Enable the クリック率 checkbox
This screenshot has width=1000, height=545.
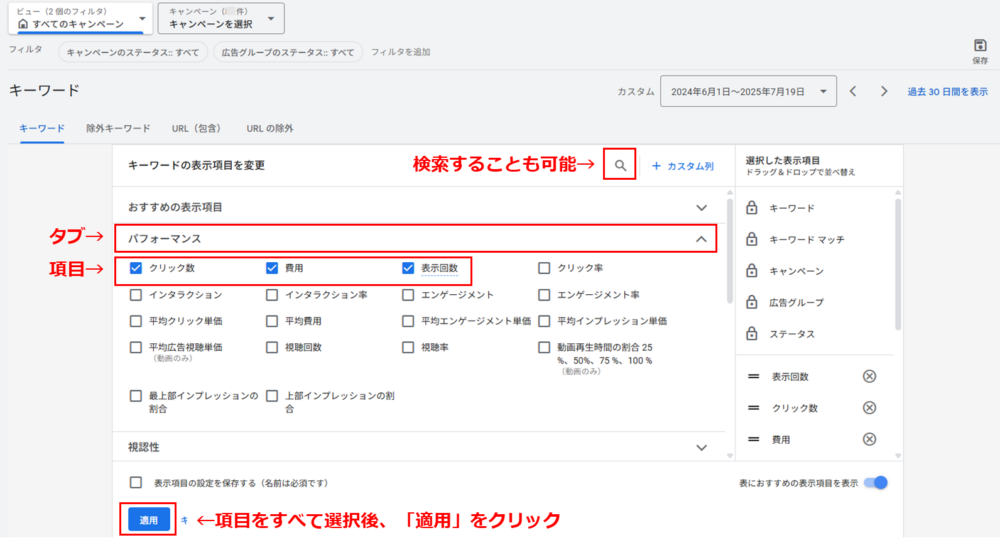(x=544, y=268)
